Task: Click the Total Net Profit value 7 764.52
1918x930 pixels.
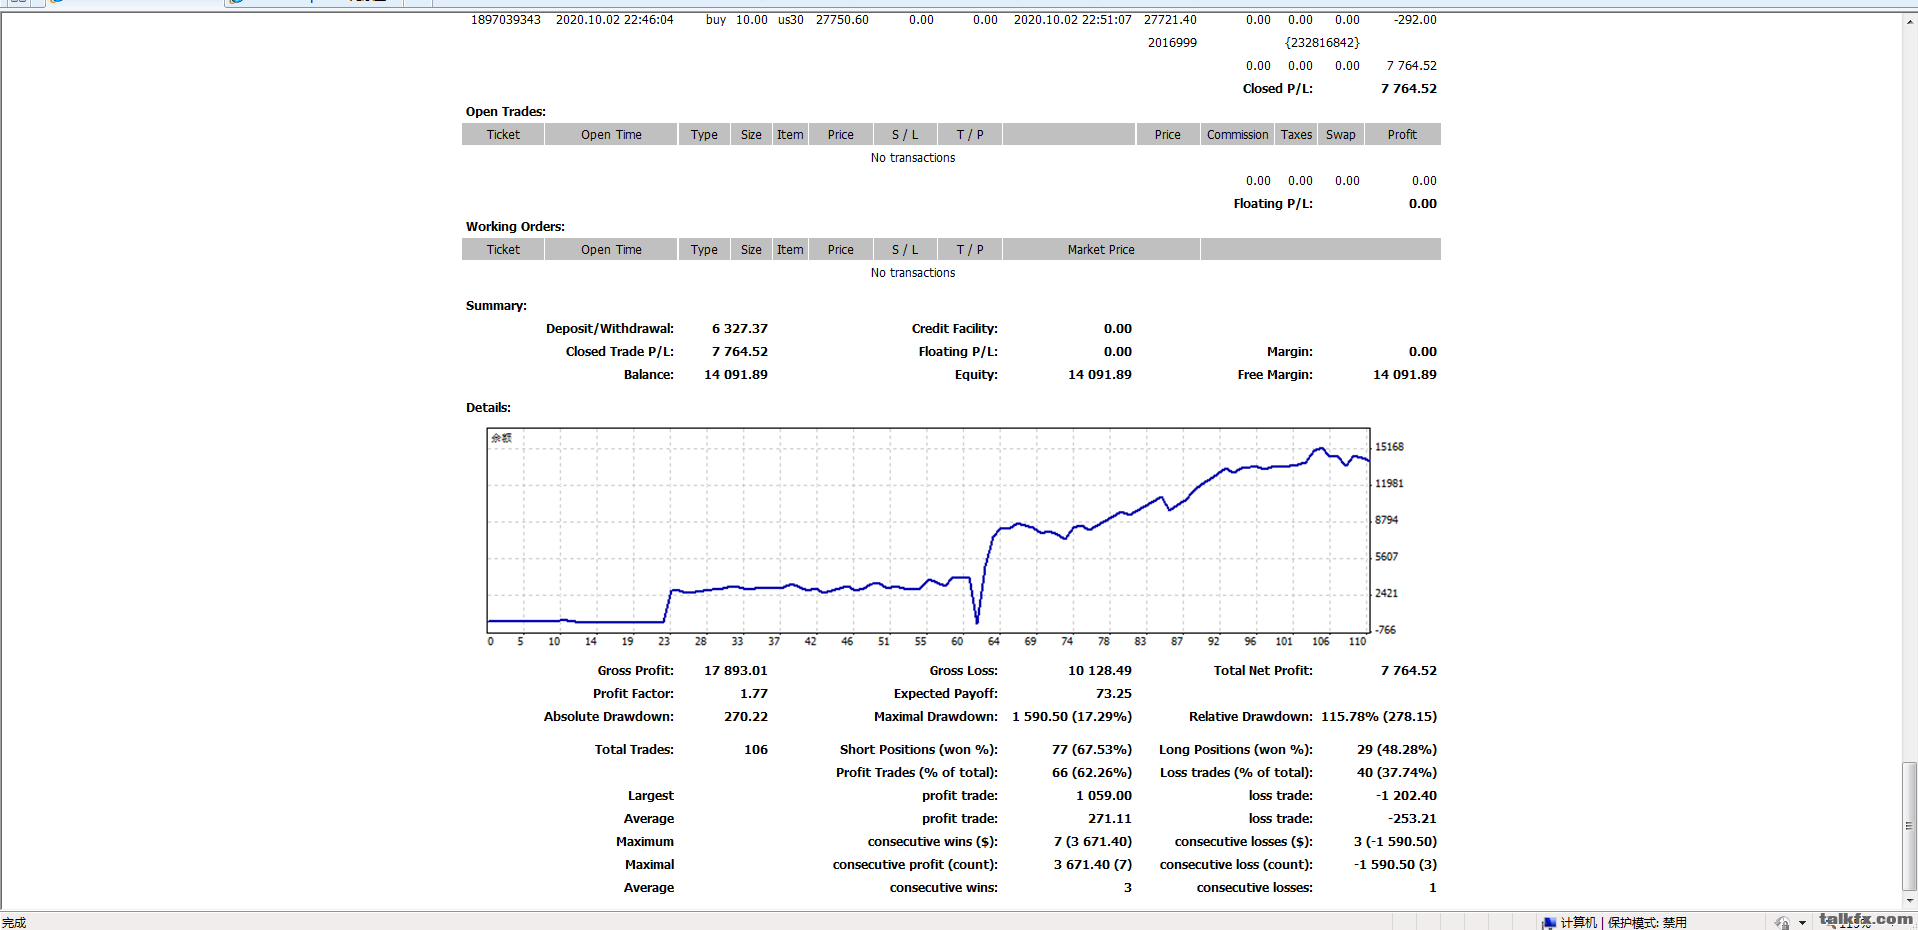Action: click(x=1409, y=671)
